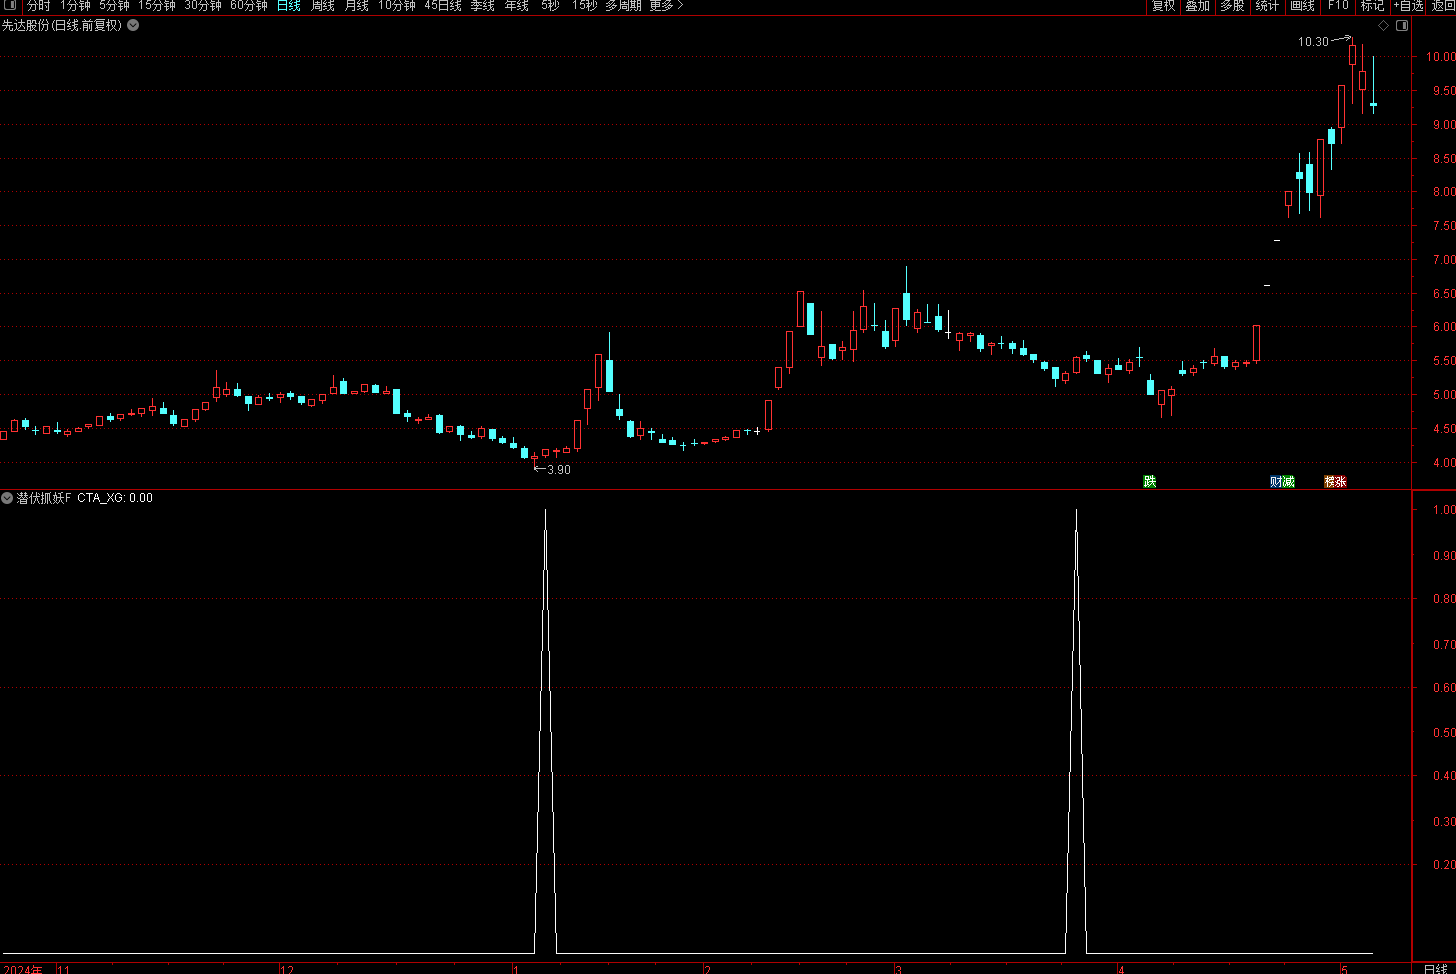Viewport: 1456px width, 974px height.
Task: Switch to 周线 weekly chart
Action: 323,6
